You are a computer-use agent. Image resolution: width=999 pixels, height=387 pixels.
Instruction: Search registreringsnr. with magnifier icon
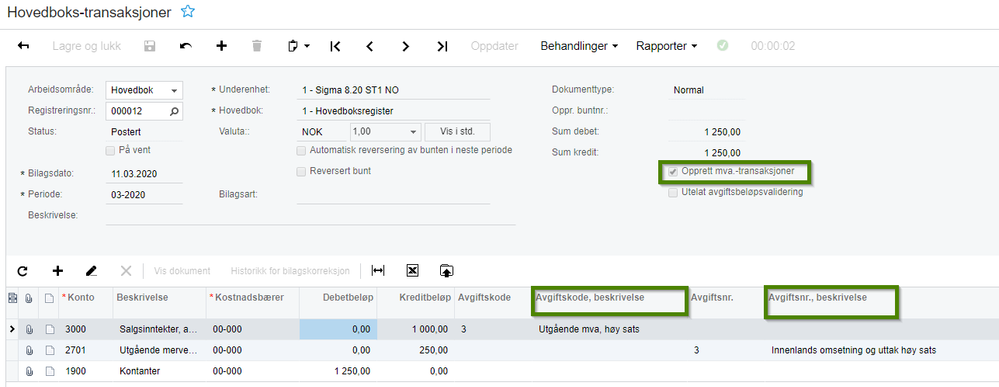point(174,111)
